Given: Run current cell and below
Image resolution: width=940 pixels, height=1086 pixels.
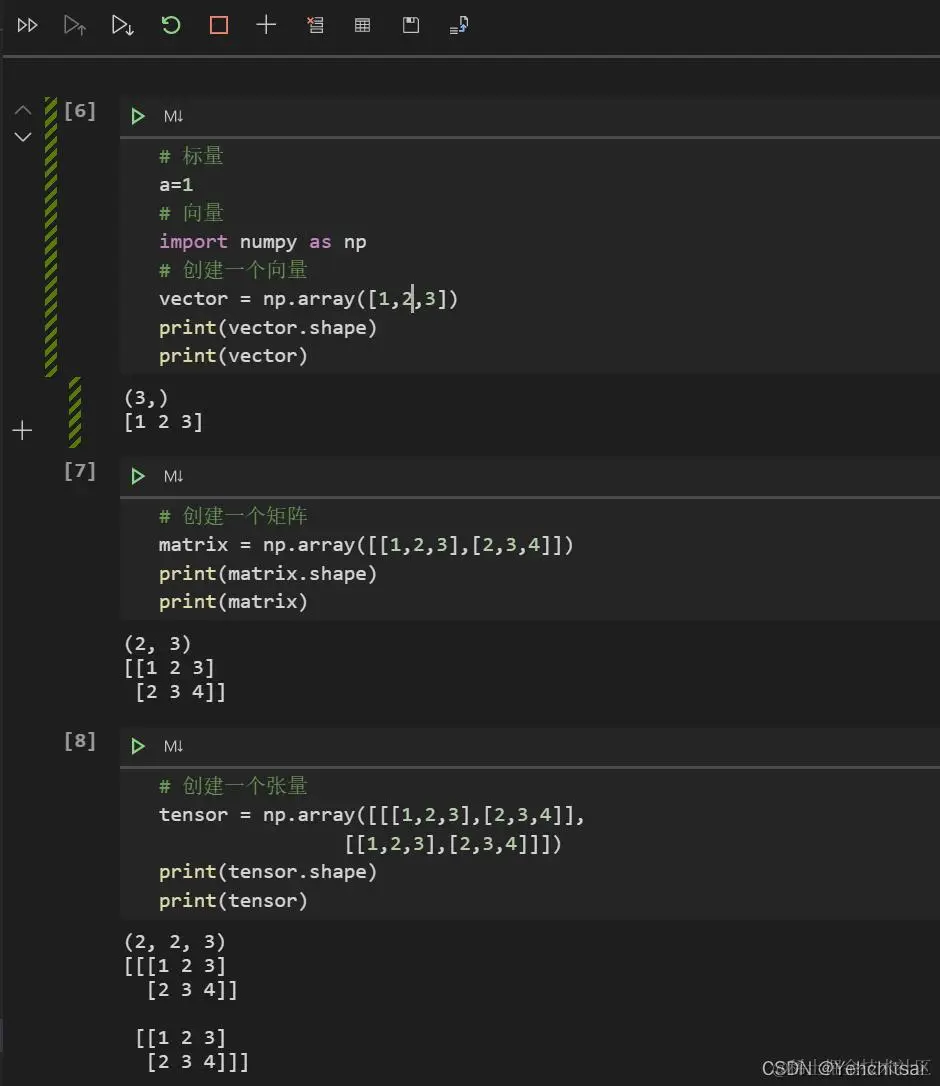Looking at the screenshot, I should tap(123, 26).
